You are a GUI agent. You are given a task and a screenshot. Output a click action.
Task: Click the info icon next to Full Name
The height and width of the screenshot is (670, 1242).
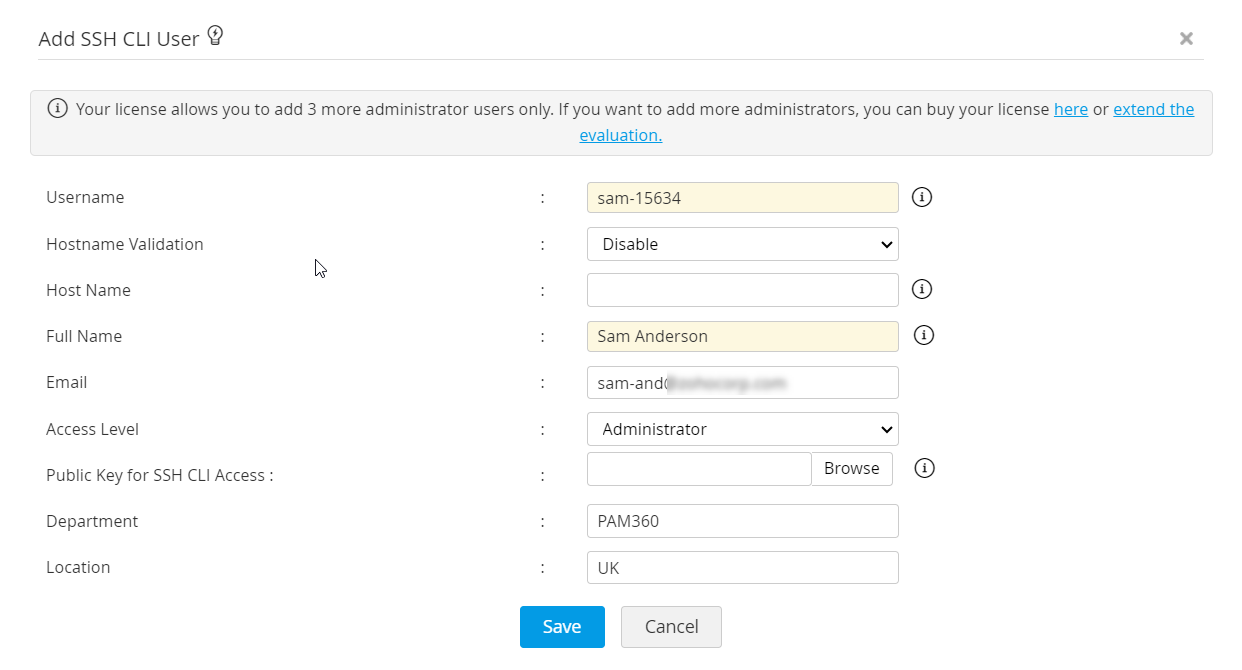(x=924, y=335)
